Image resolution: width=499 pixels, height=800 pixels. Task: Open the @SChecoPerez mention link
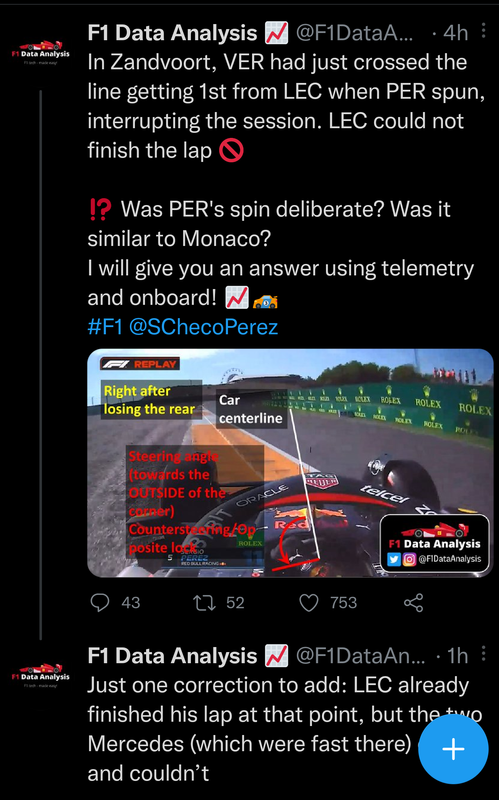[203, 327]
